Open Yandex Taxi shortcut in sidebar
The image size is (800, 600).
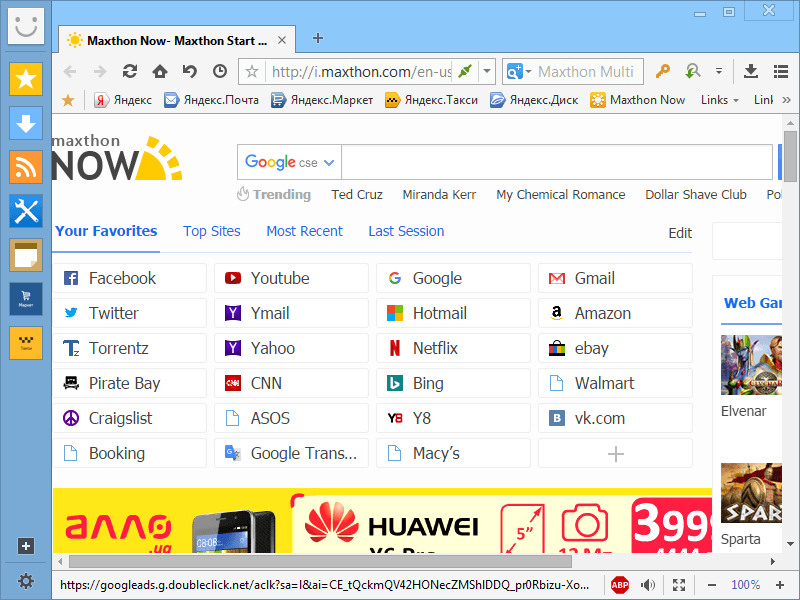[26, 343]
